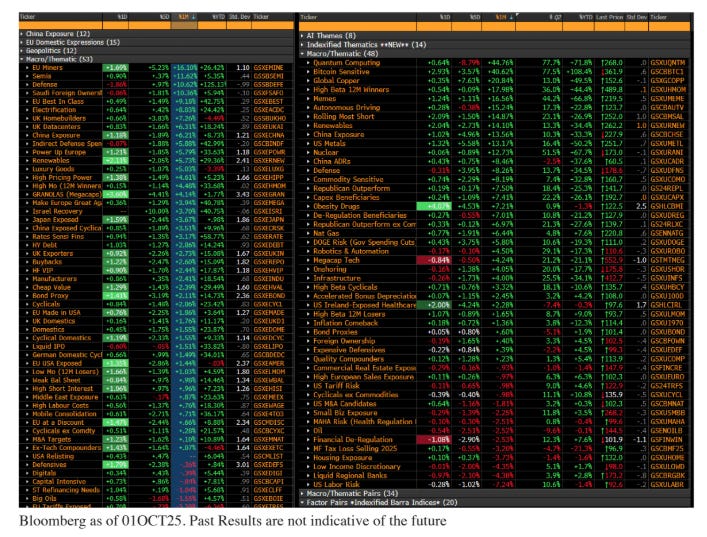Select the Rolling Most Short row
The width and height of the screenshot is (707, 537).
[495, 117]
